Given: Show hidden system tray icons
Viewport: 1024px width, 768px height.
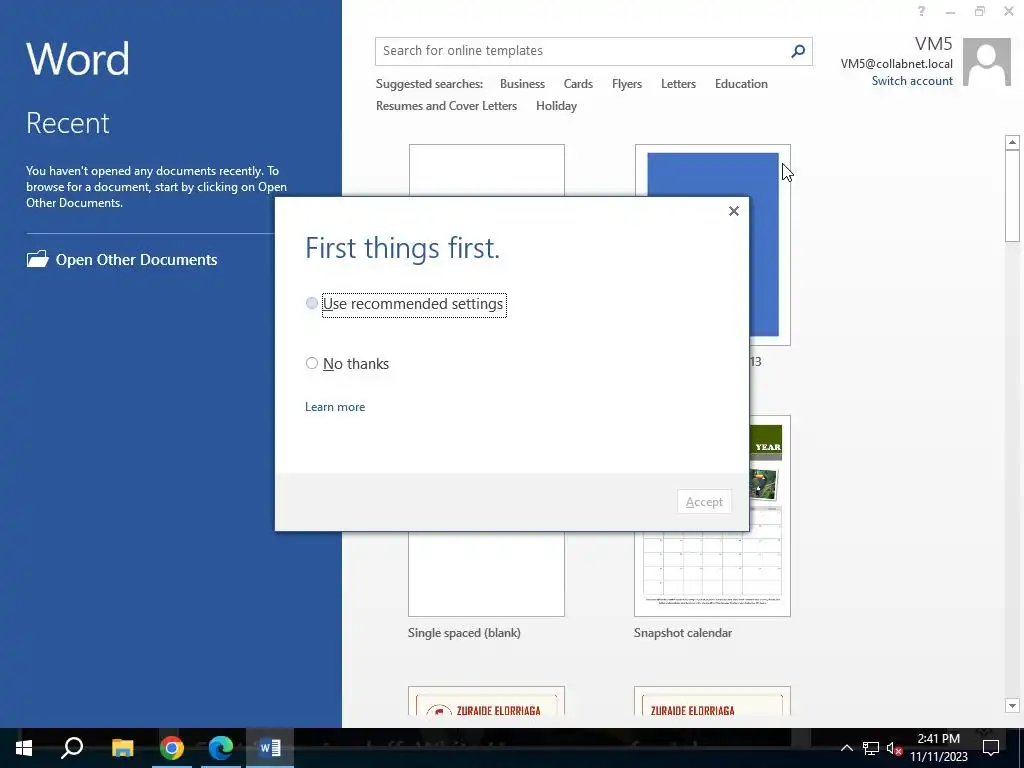Looking at the screenshot, I should coord(846,748).
